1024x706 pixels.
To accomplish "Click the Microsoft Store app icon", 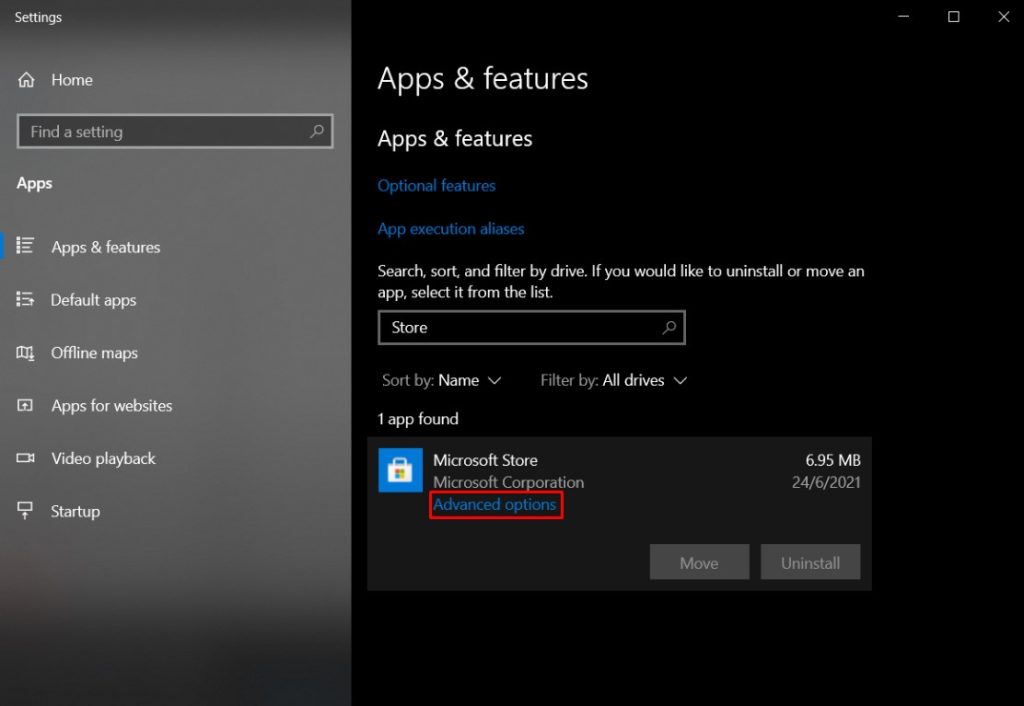I will click(x=400, y=470).
